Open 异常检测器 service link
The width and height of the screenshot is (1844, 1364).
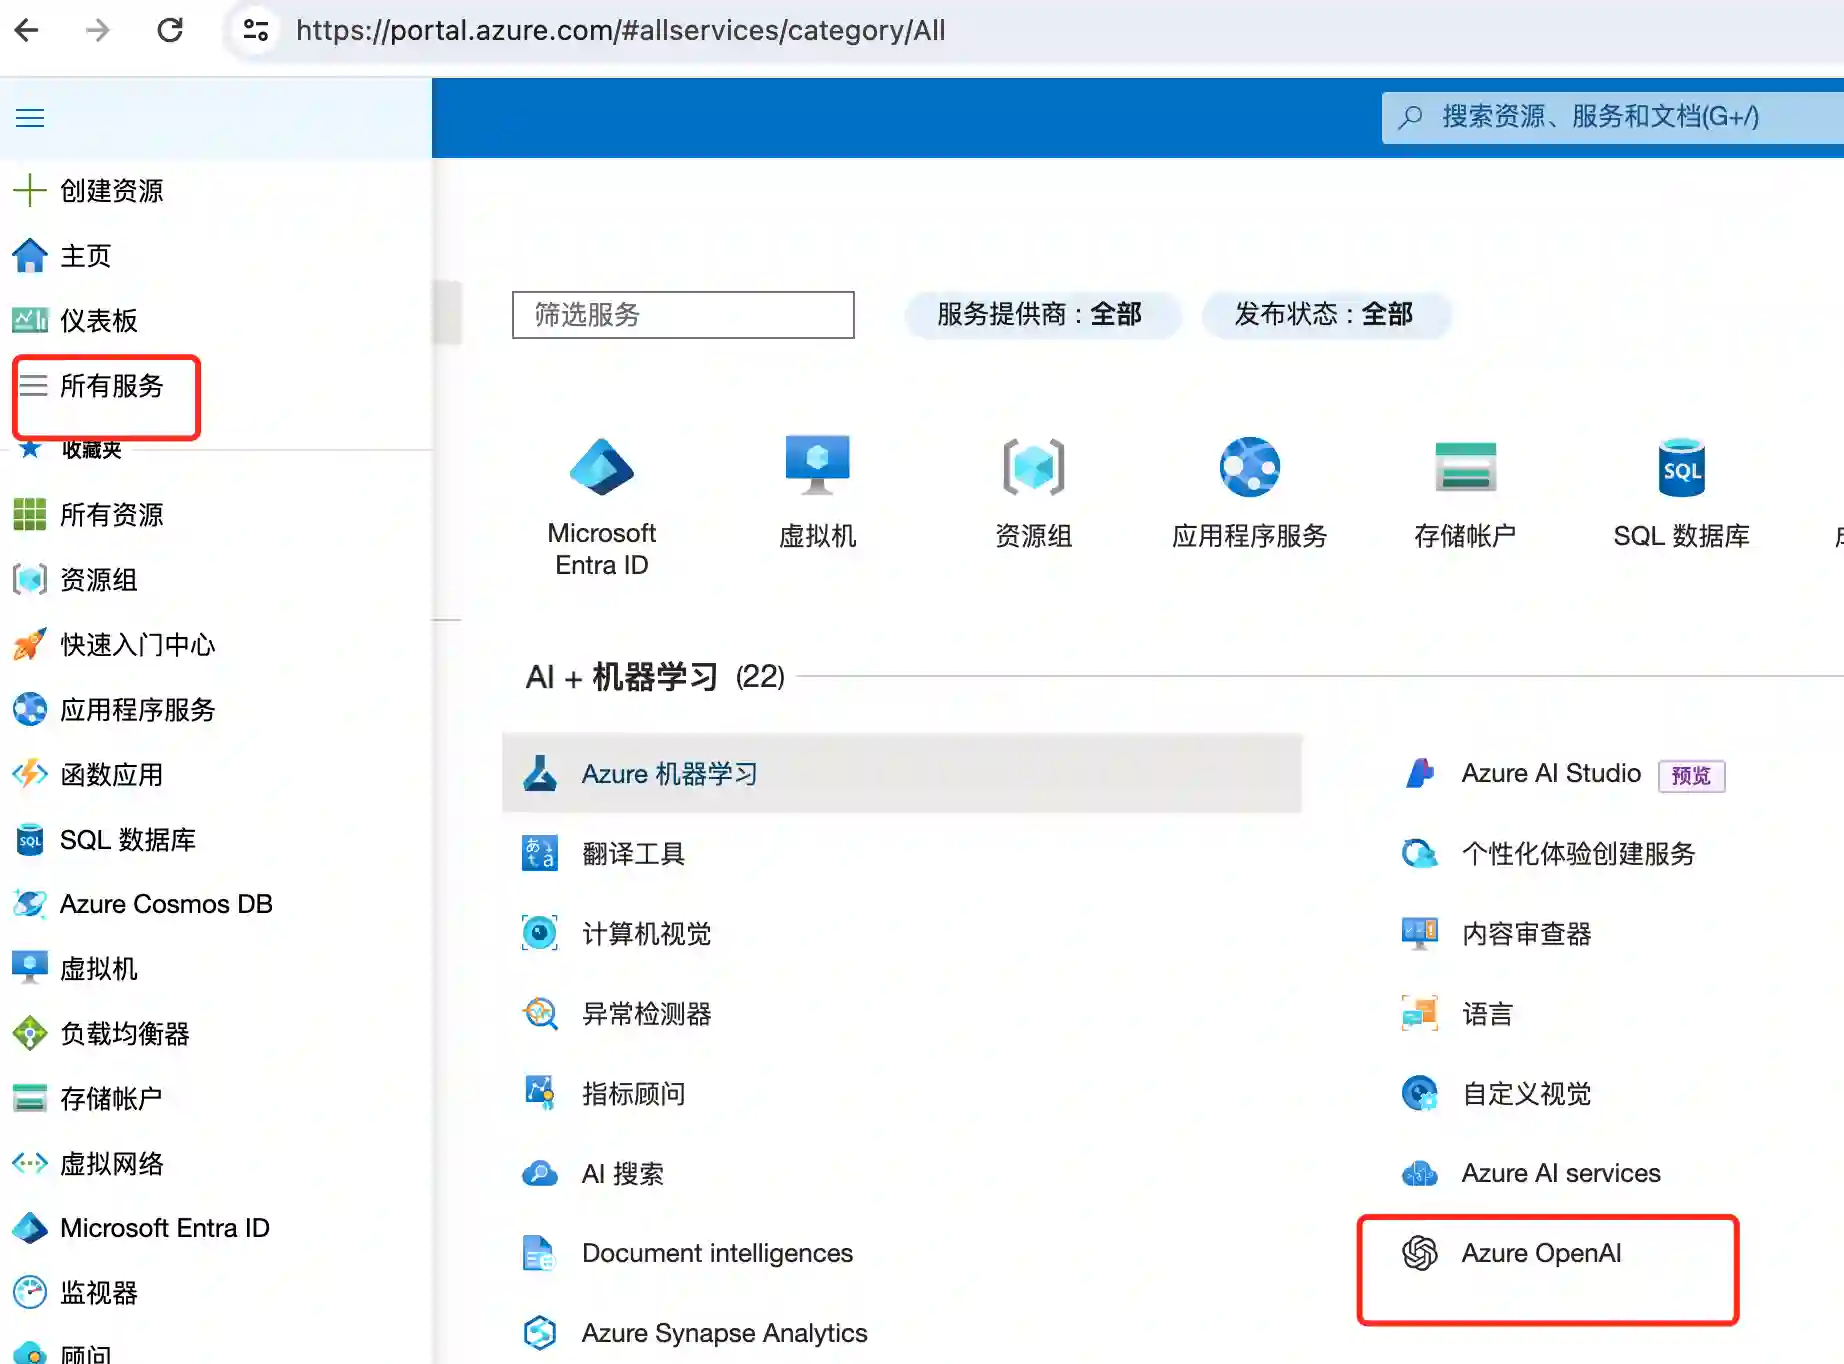pos(646,1013)
